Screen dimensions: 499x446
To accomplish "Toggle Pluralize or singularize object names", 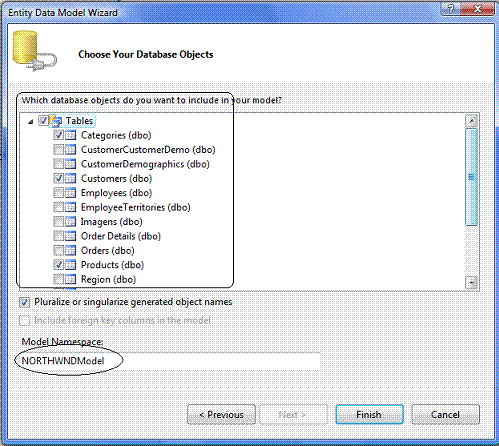I will pyautogui.click(x=24, y=302).
